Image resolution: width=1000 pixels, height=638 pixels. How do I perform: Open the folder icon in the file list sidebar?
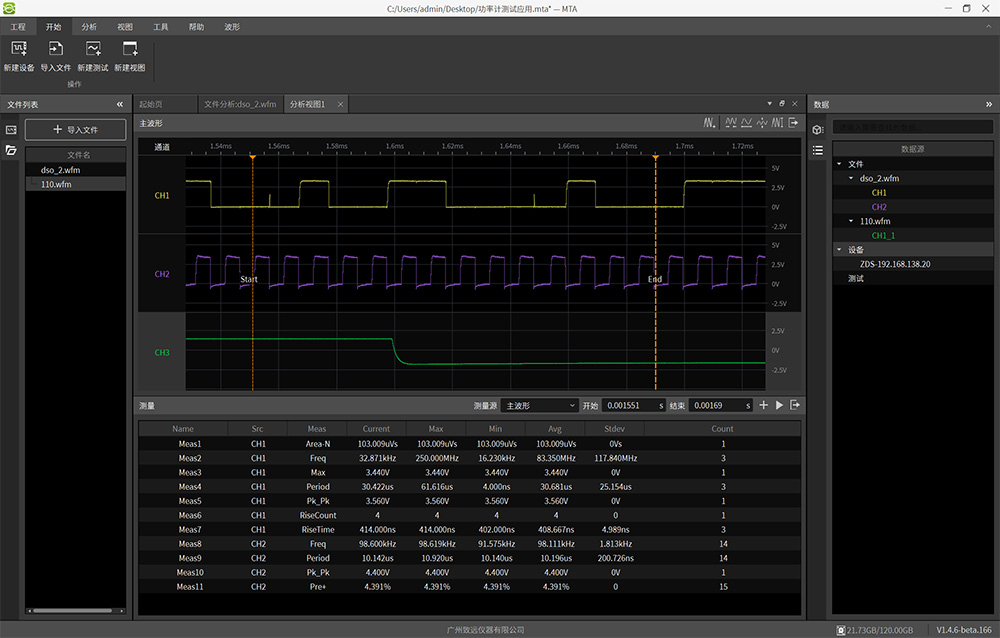[12, 150]
